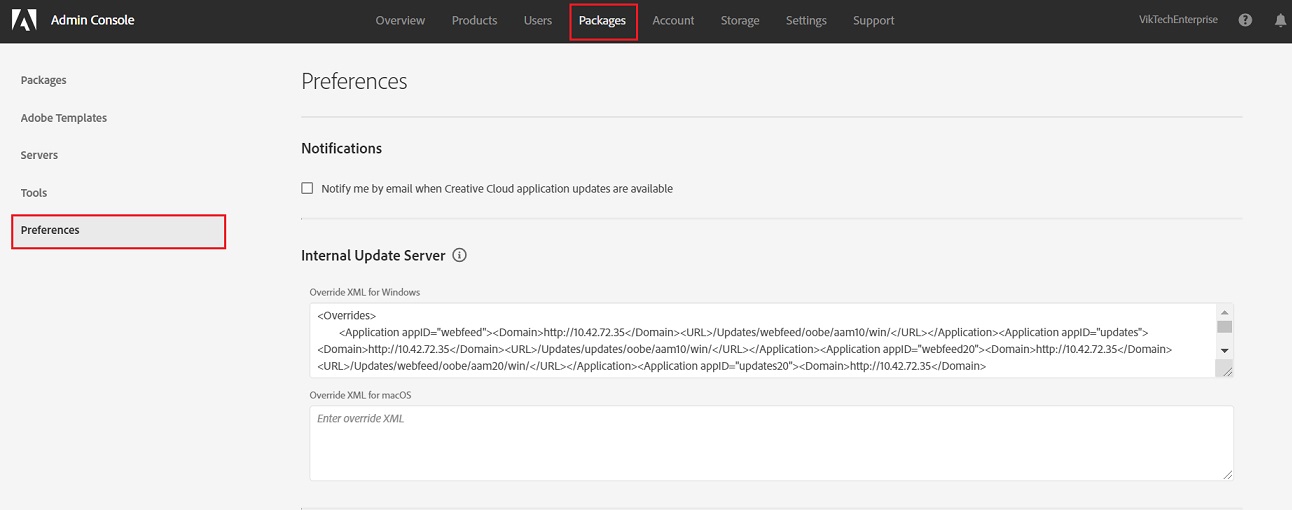Screen dimensions: 1292x510
Task: Open the Users tab
Action: point(538,20)
